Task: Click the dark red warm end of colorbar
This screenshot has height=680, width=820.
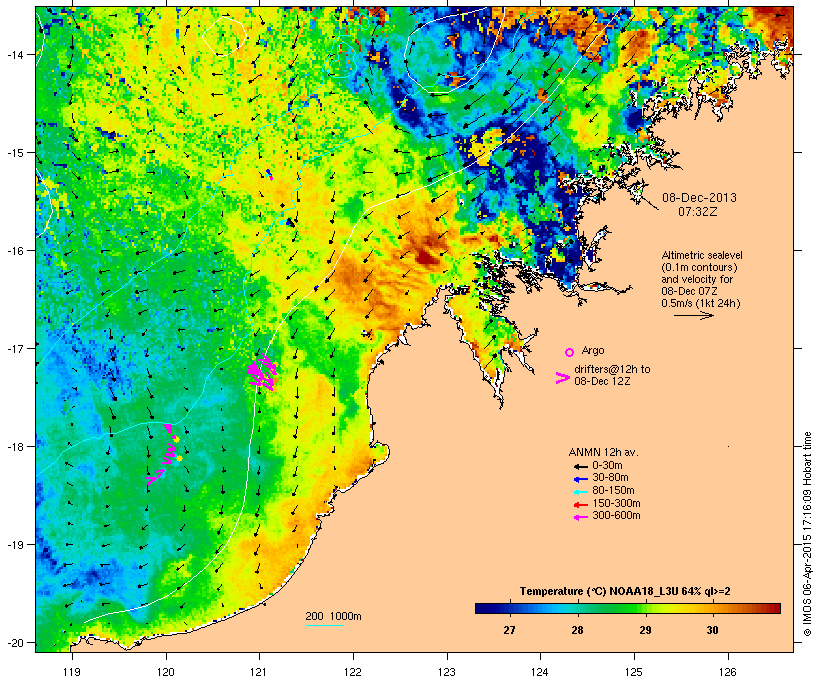Action: pyautogui.click(x=773, y=608)
